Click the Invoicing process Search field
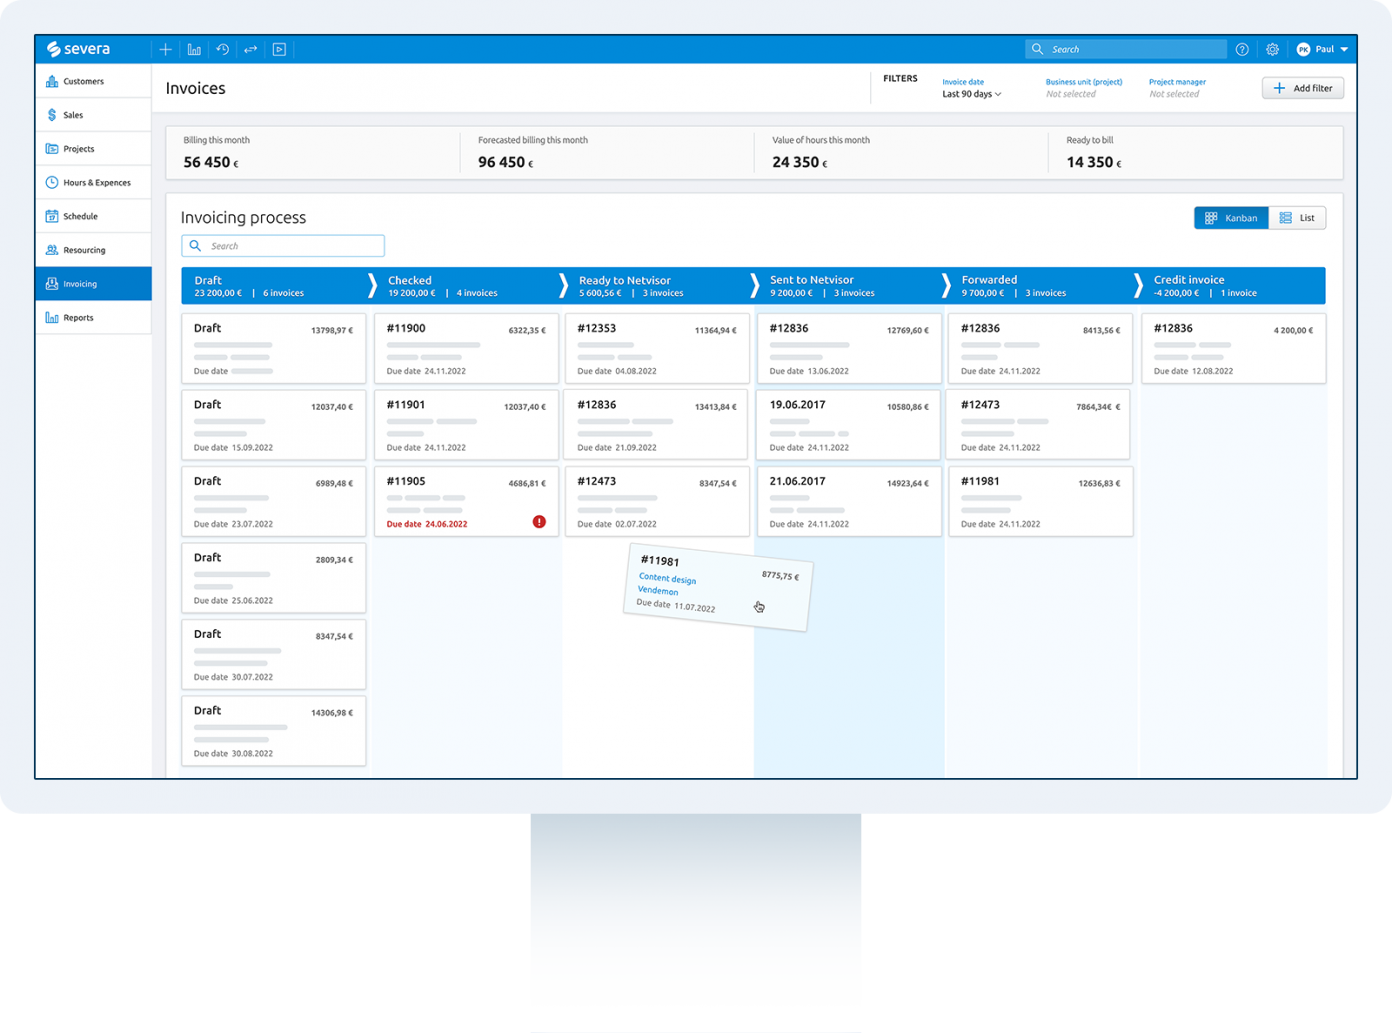Image resolution: width=1392 pixels, height=1033 pixels. pyautogui.click(x=283, y=246)
